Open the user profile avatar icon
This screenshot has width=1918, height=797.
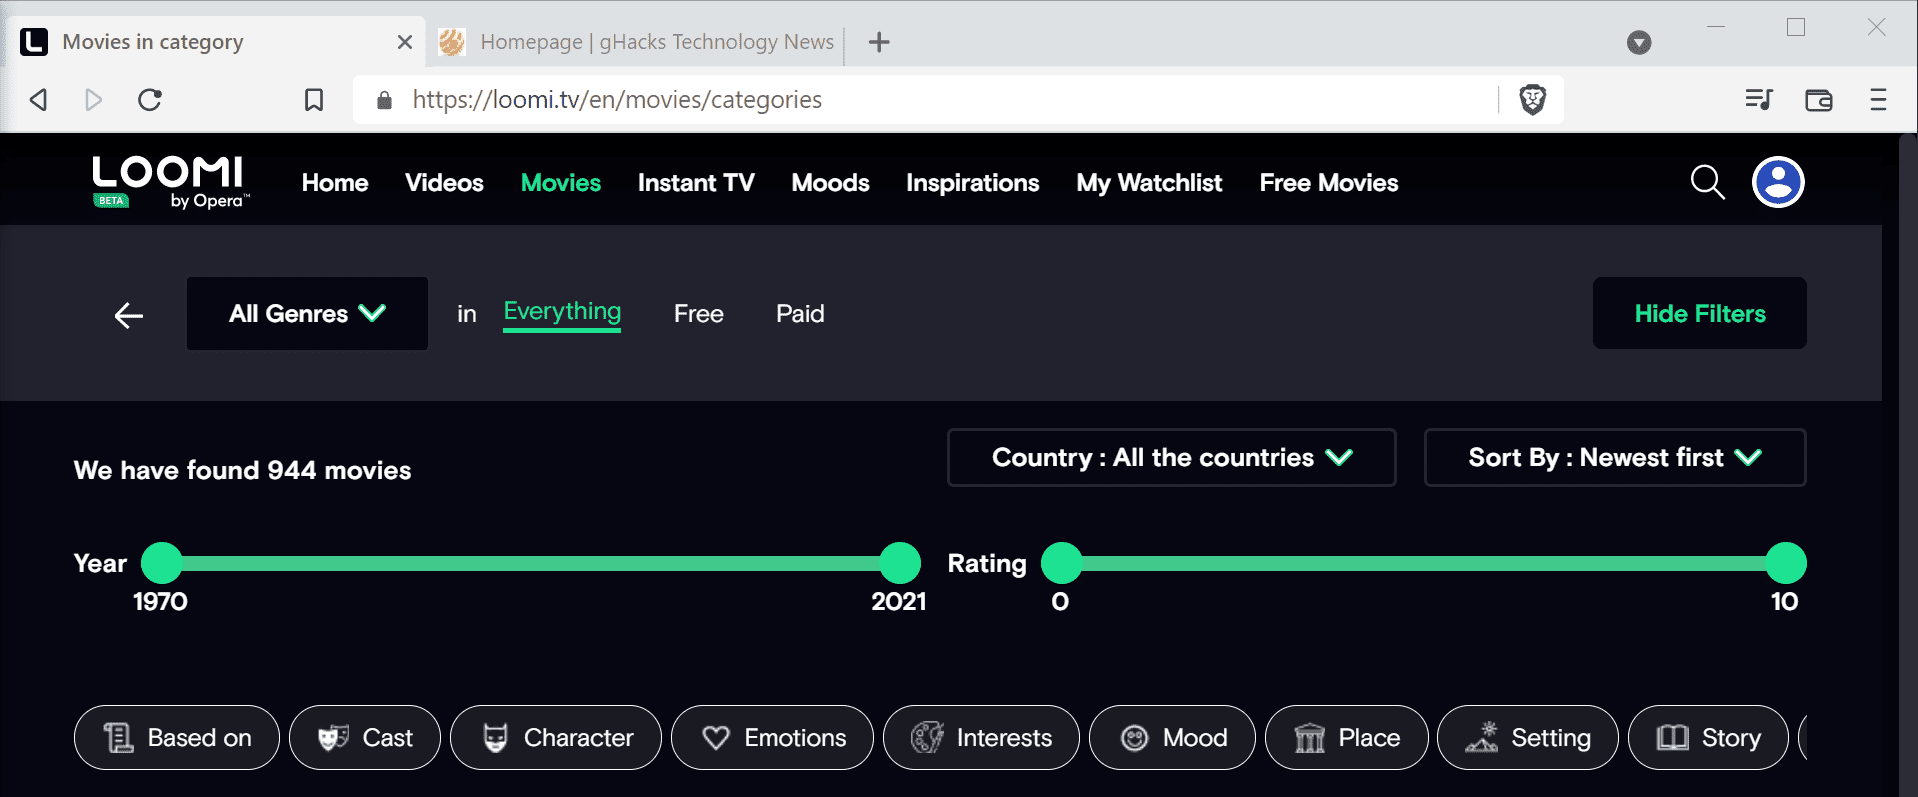click(1778, 182)
